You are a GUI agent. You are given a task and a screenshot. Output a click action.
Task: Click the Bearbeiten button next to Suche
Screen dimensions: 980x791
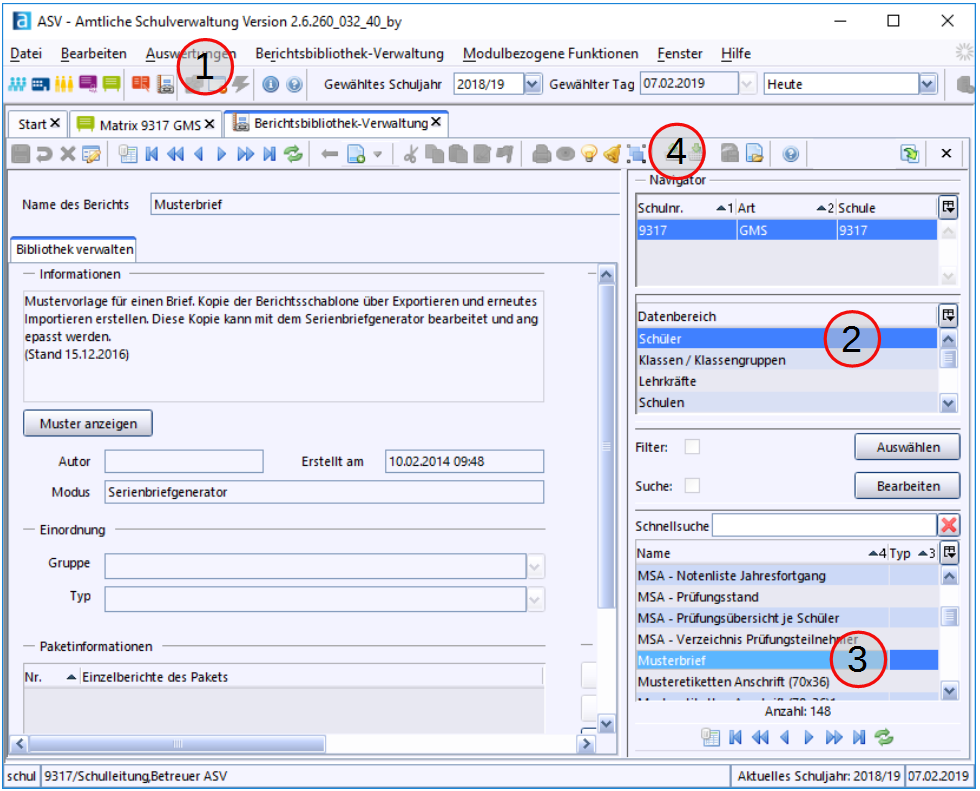pos(908,486)
